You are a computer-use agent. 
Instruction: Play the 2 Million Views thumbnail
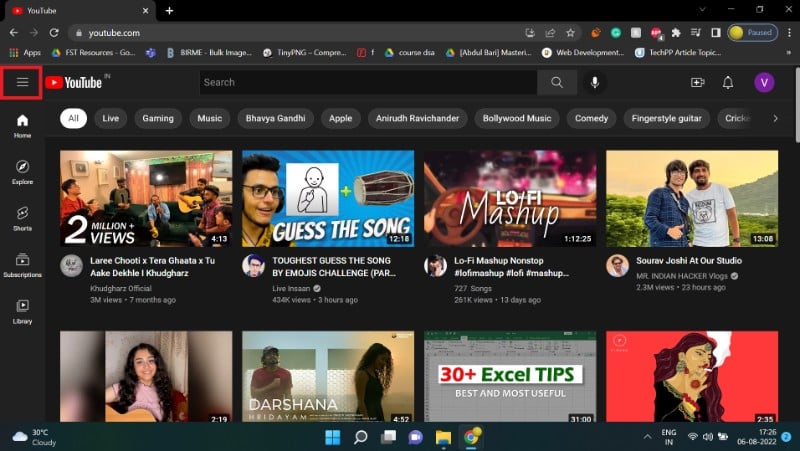146,198
